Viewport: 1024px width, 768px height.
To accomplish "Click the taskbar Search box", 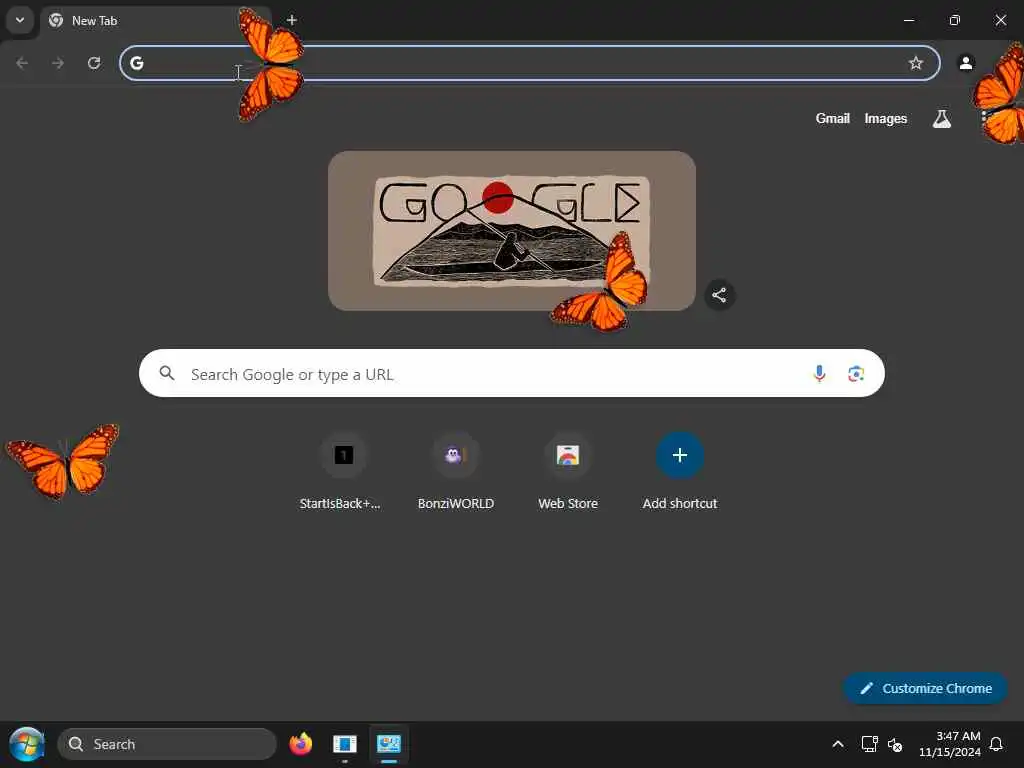I will point(167,744).
